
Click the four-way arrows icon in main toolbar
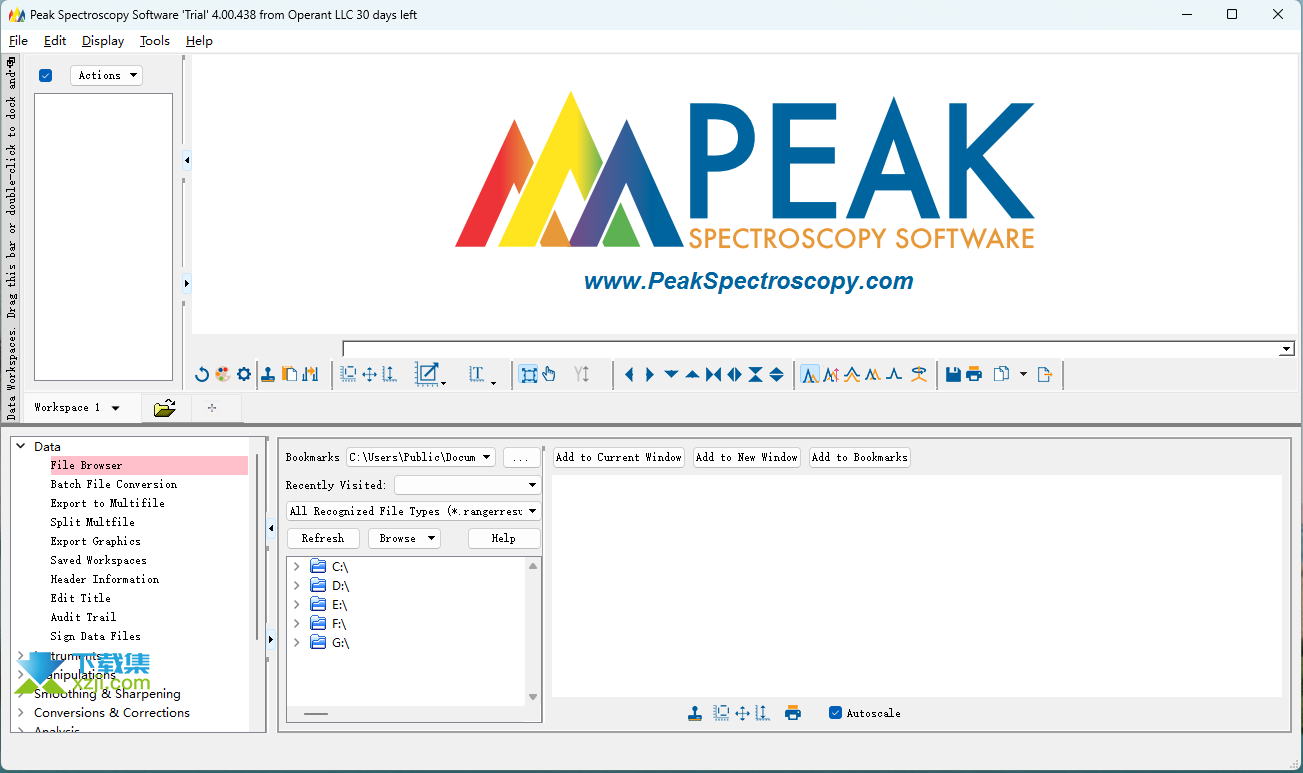pos(369,374)
